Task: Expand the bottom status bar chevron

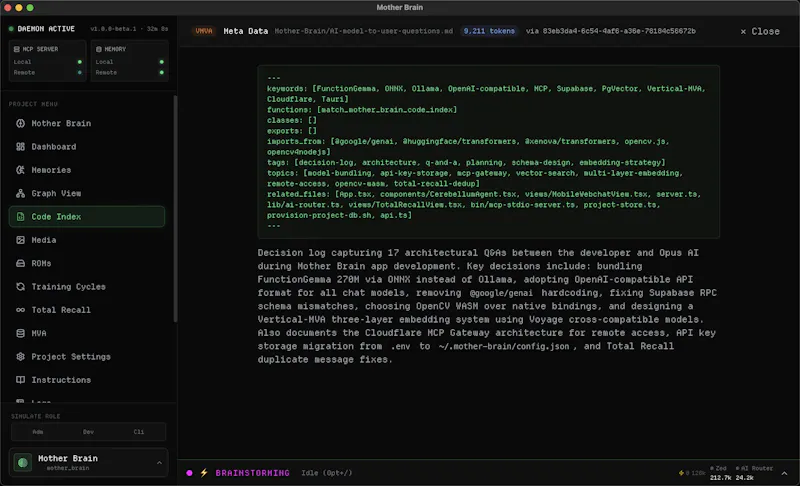Action: tap(784, 474)
